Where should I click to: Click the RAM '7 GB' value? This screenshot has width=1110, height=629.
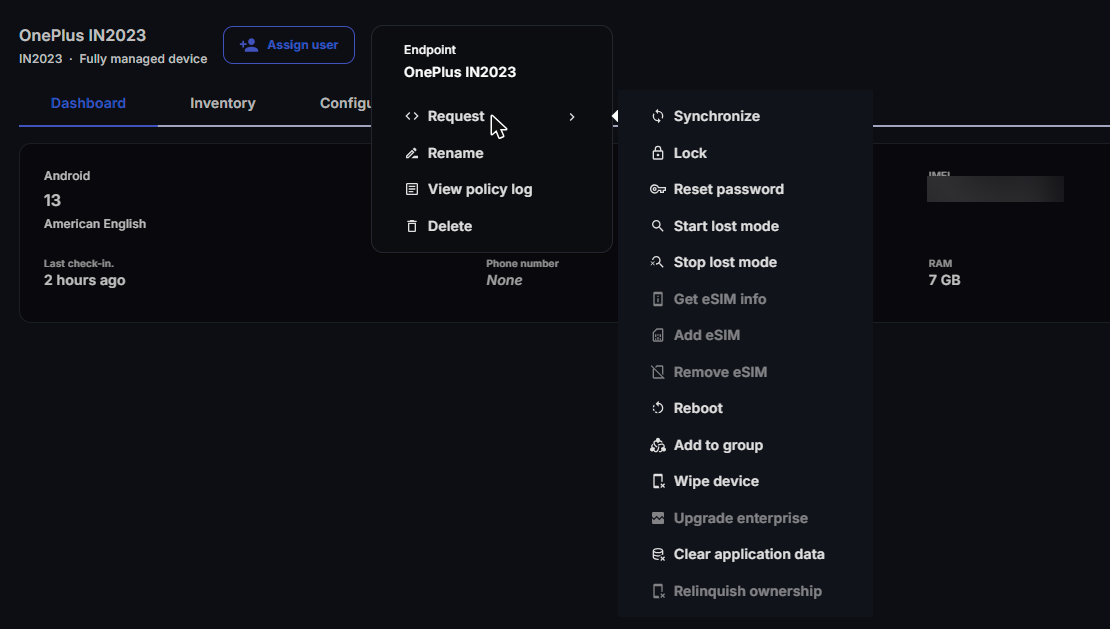click(944, 280)
